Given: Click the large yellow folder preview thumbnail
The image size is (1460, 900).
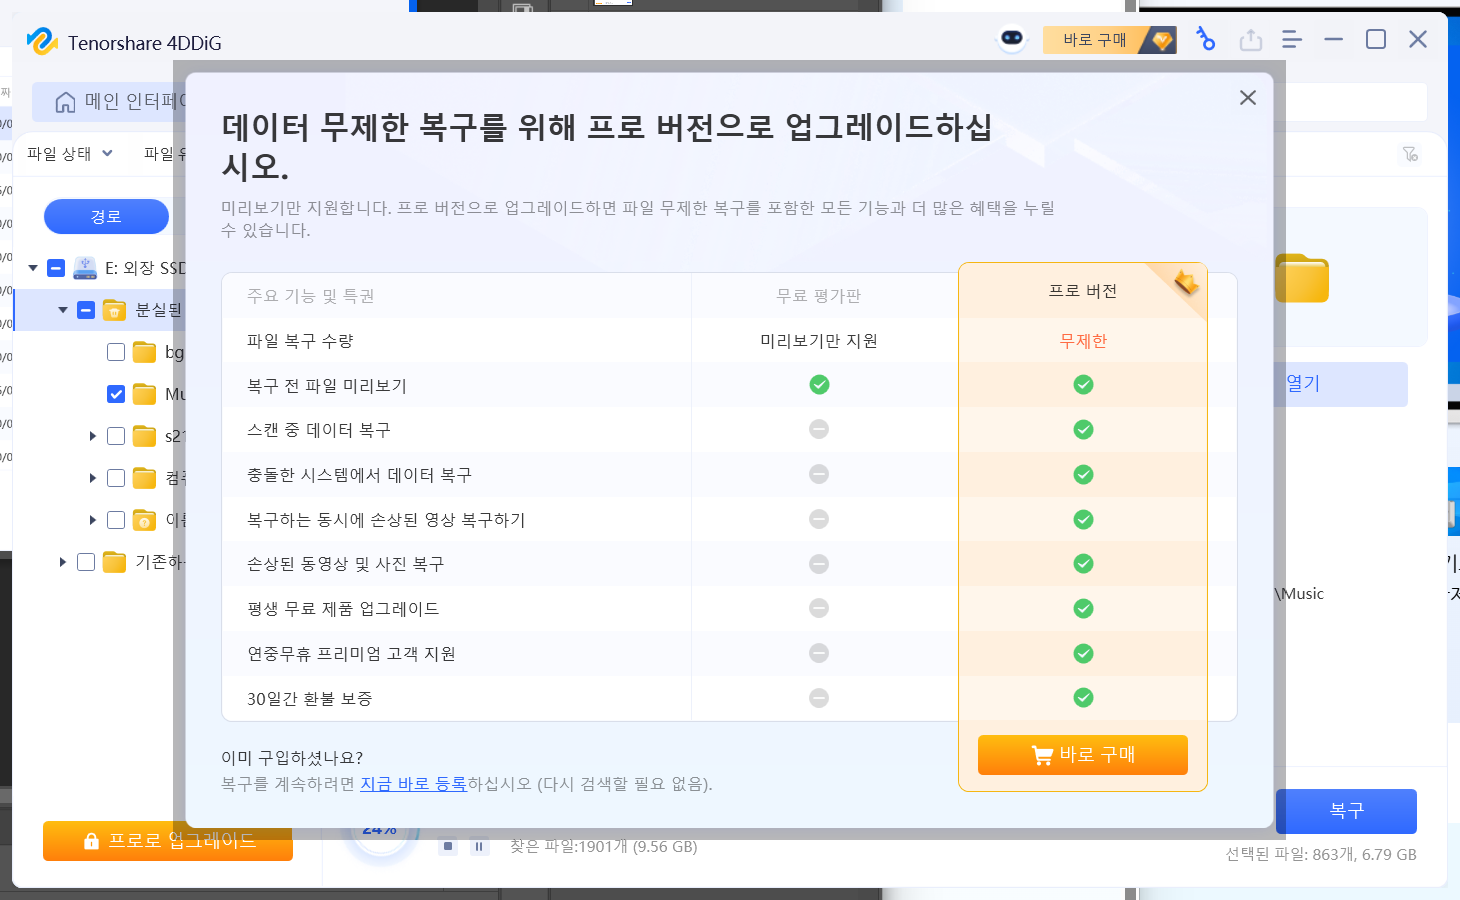Looking at the screenshot, I should [1302, 278].
